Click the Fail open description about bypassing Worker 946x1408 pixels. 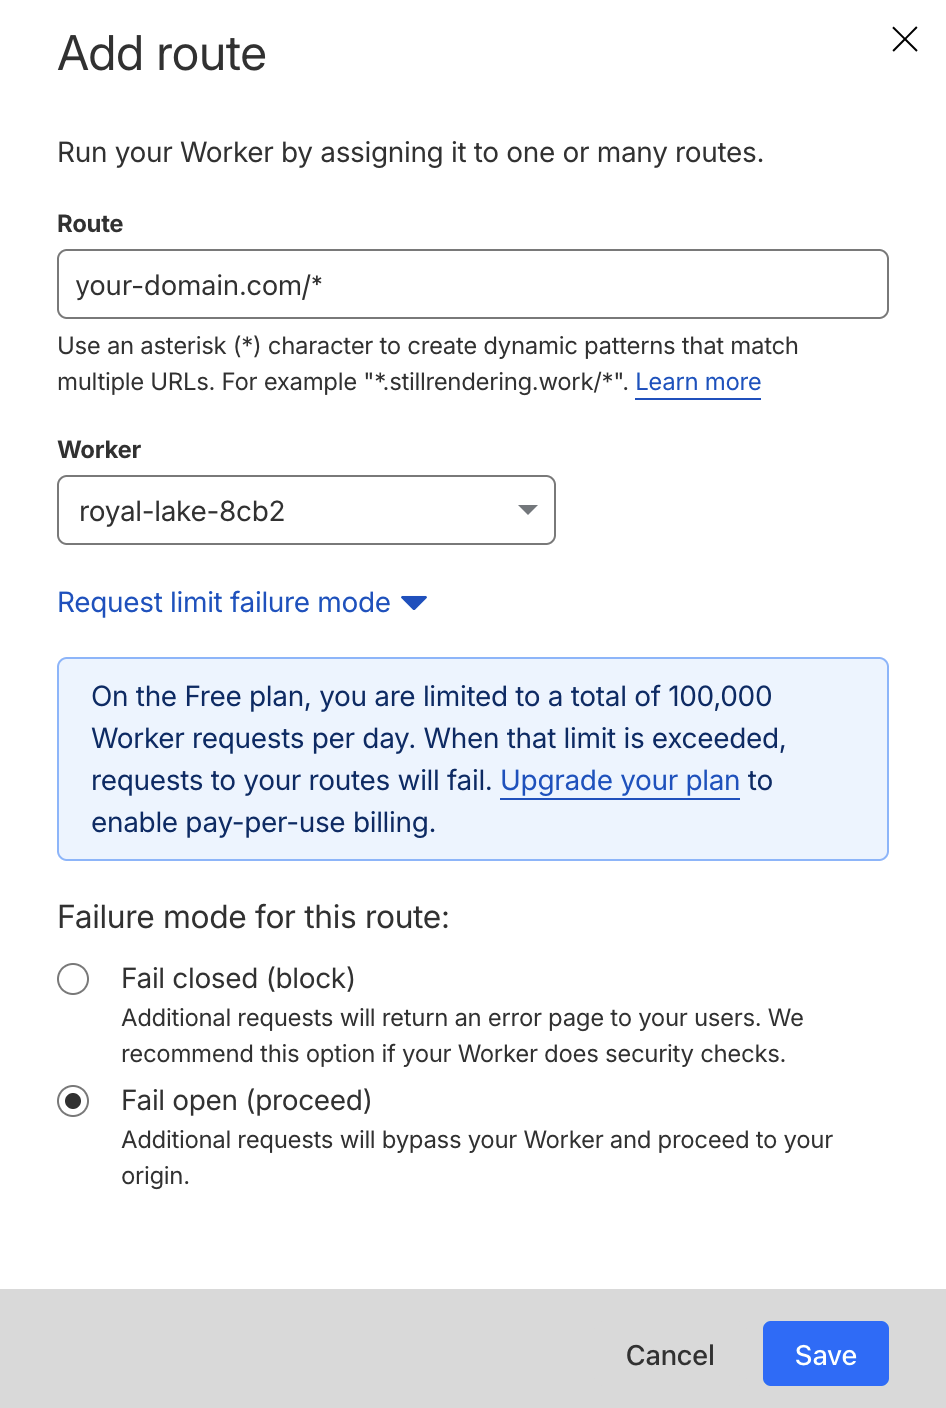tap(476, 1158)
